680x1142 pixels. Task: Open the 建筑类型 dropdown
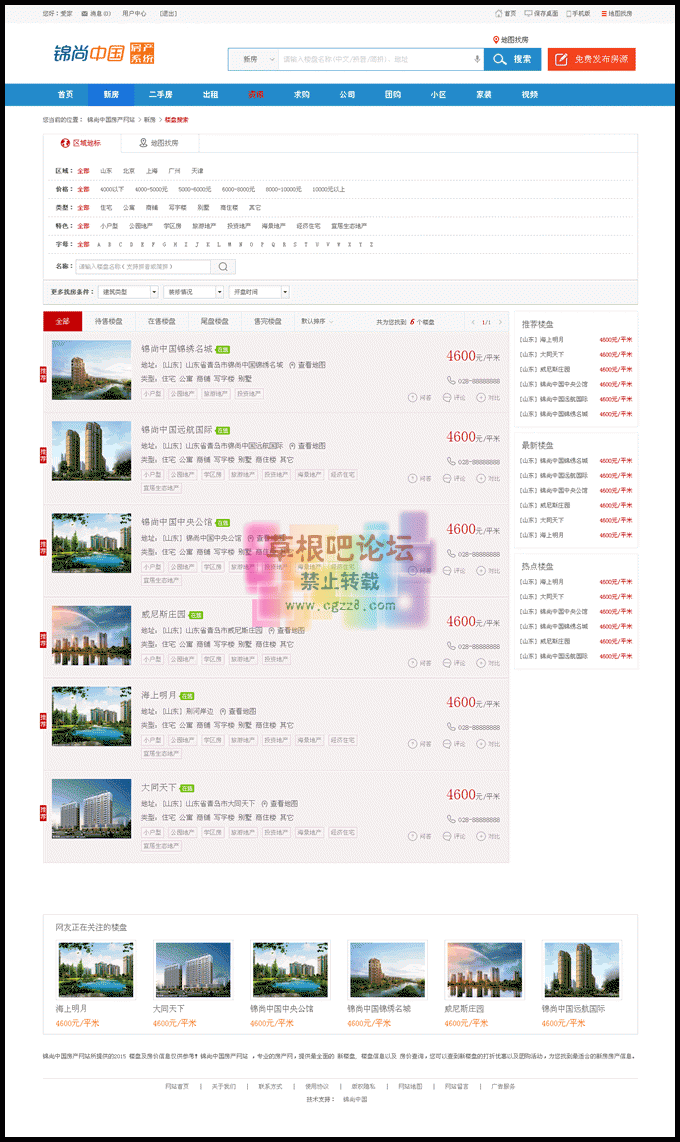coord(128,292)
